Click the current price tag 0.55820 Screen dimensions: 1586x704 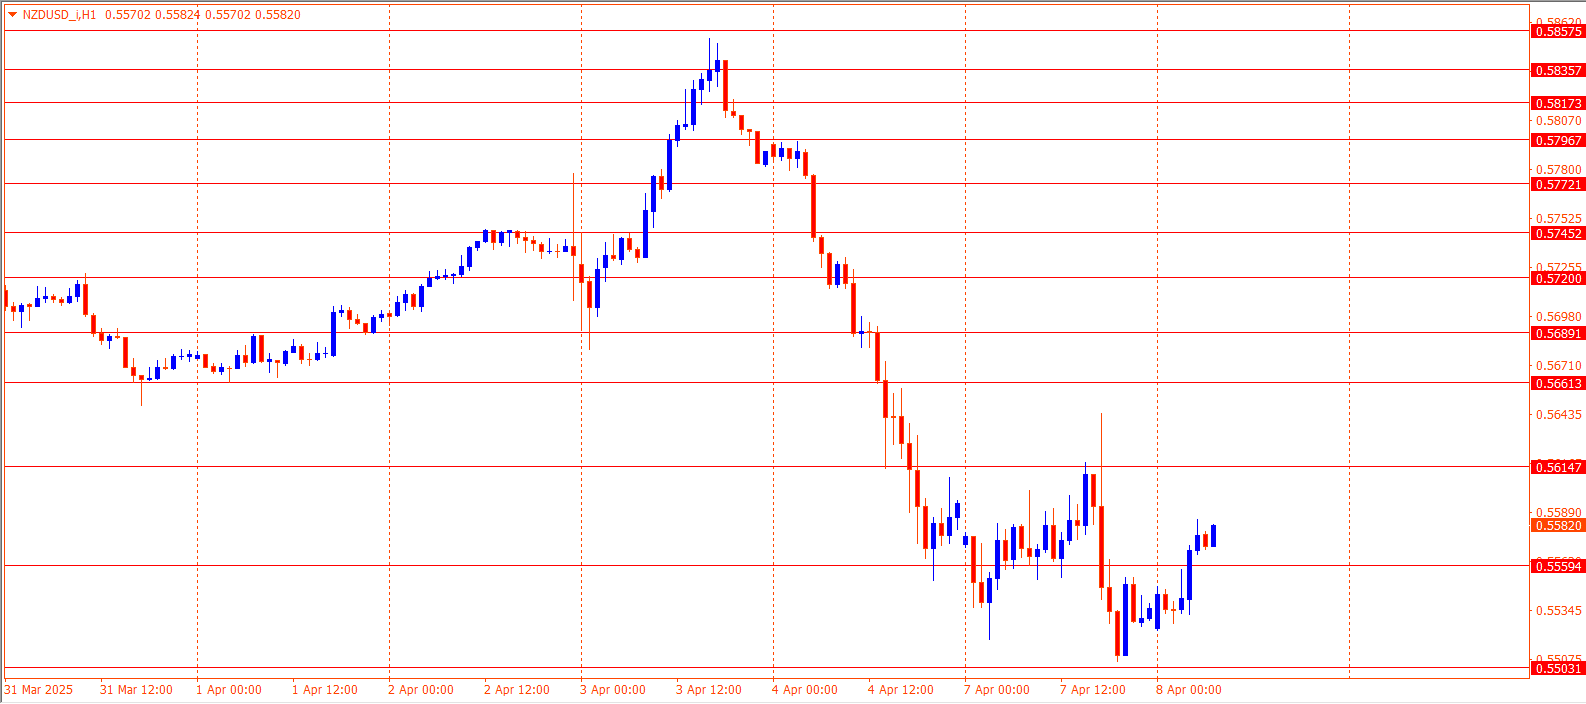click(x=1558, y=526)
